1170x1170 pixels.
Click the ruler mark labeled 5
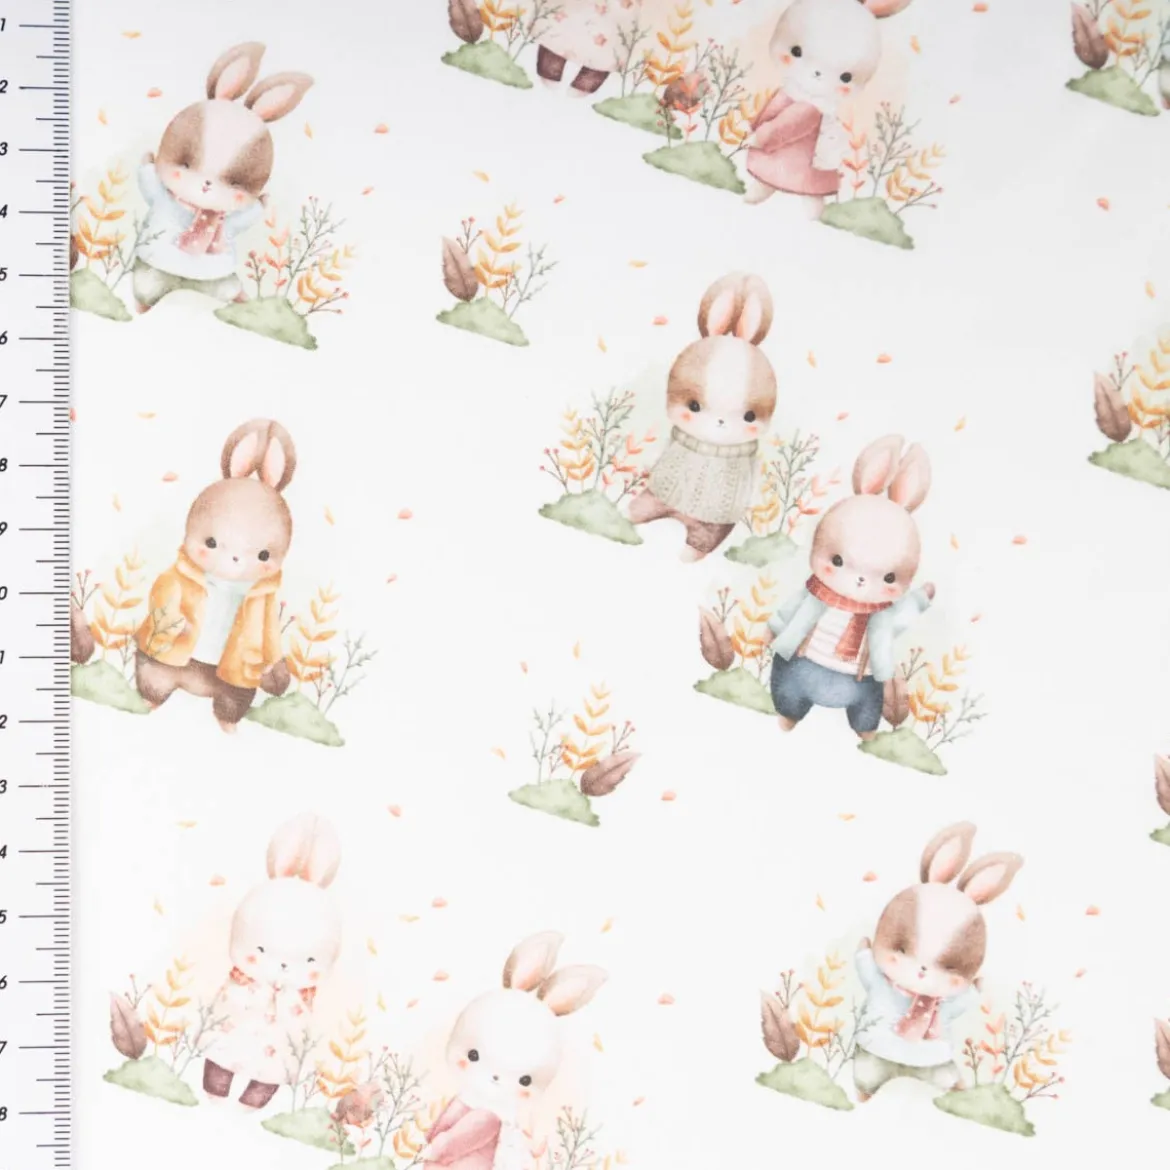click(34, 274)
